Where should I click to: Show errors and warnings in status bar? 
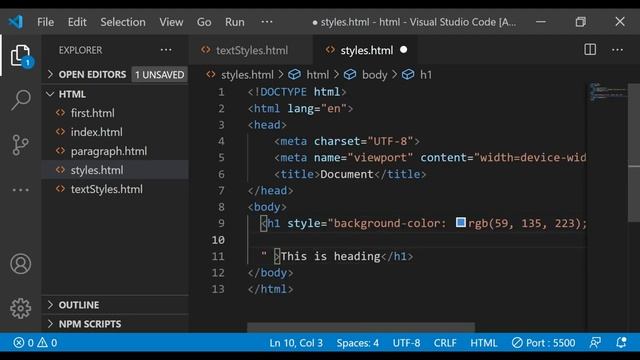click(x=35, y=342)
